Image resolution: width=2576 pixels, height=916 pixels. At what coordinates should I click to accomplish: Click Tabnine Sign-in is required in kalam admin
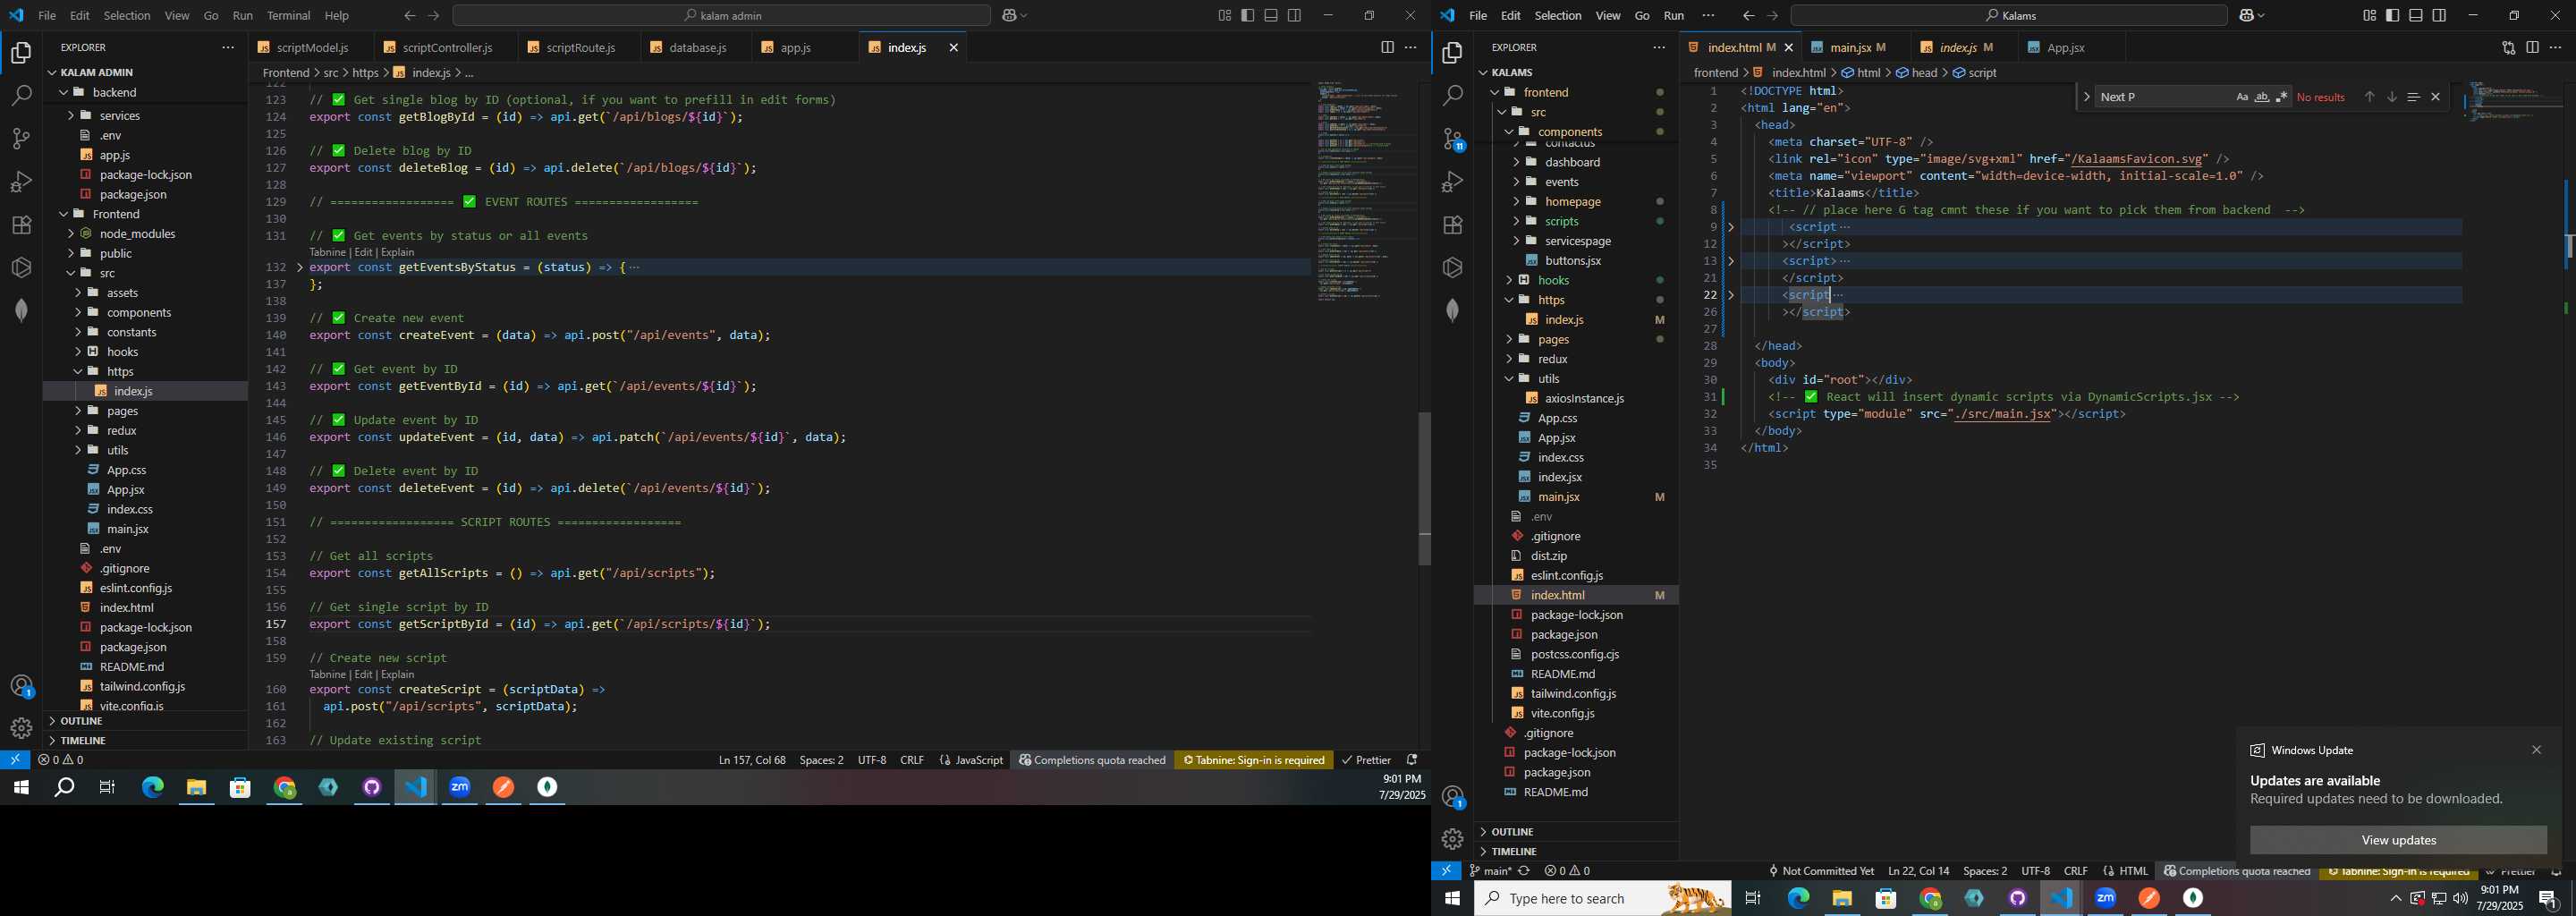coord(1254,760)
